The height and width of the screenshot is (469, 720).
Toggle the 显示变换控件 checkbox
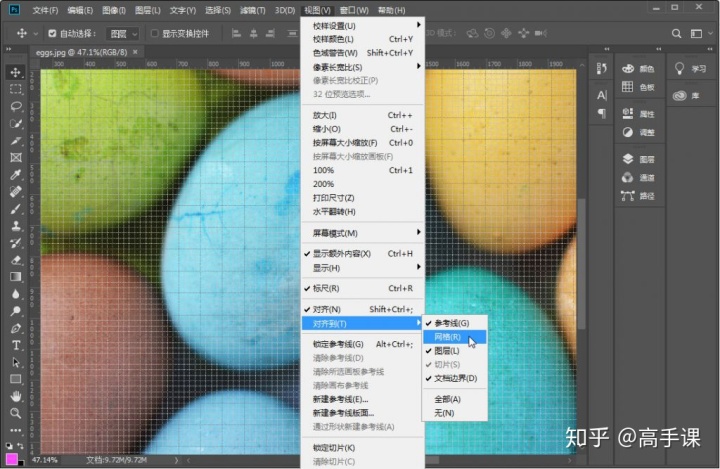[x=155, y=33]
